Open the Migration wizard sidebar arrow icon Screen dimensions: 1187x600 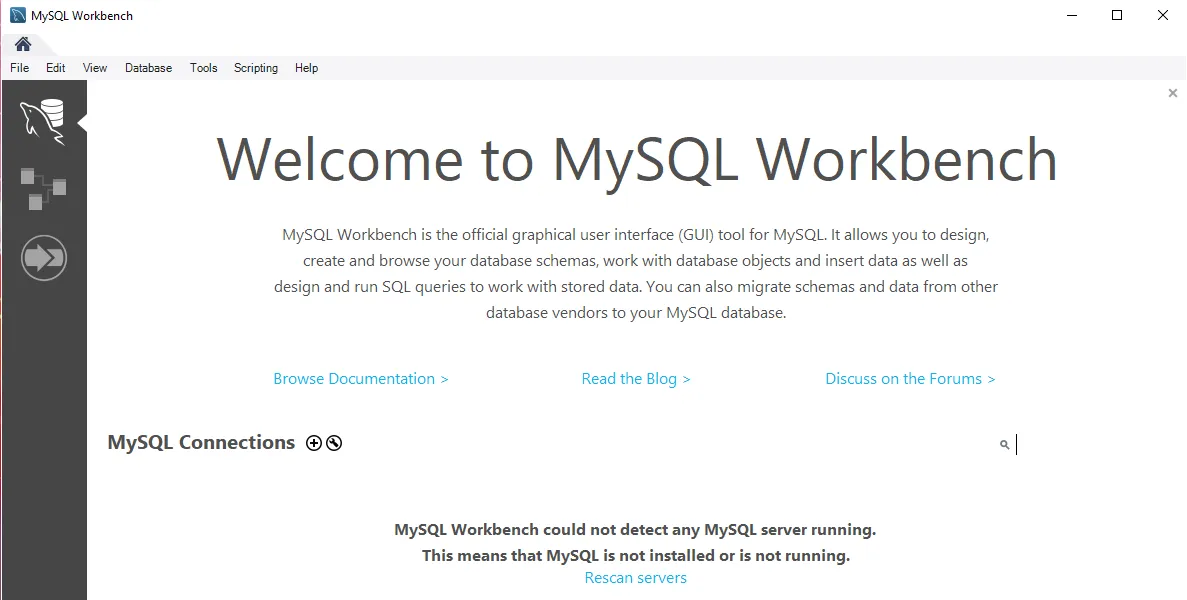(44, 258)
